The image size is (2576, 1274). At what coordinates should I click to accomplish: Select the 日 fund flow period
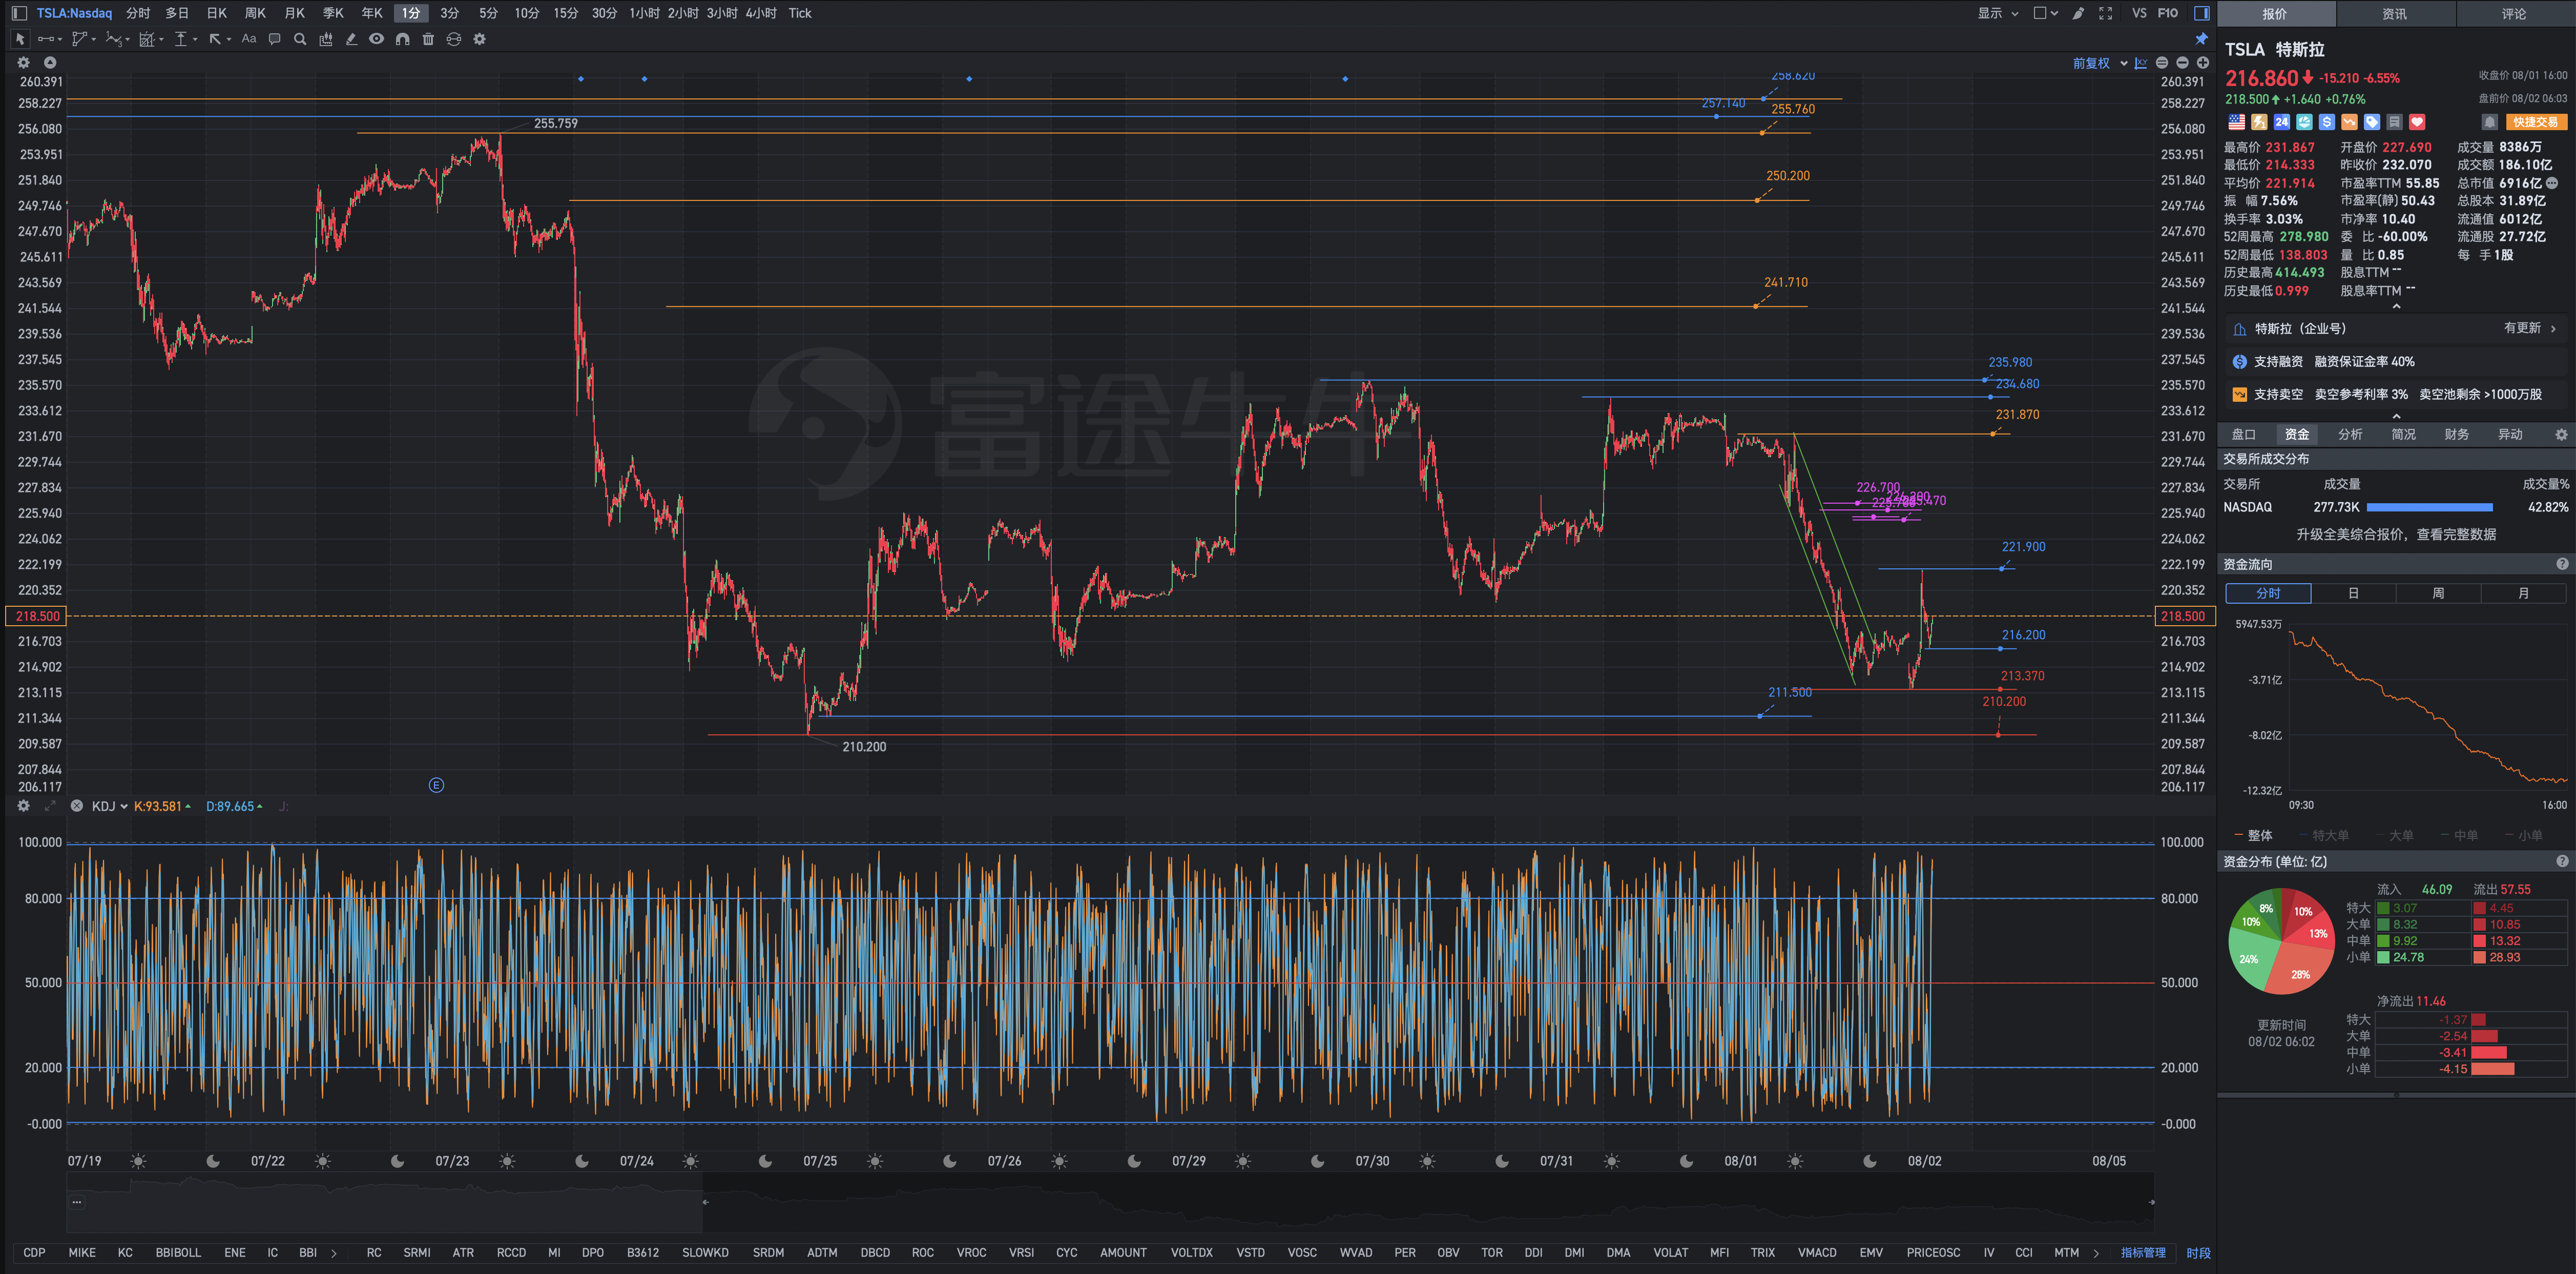click(x=2353, y=593)
